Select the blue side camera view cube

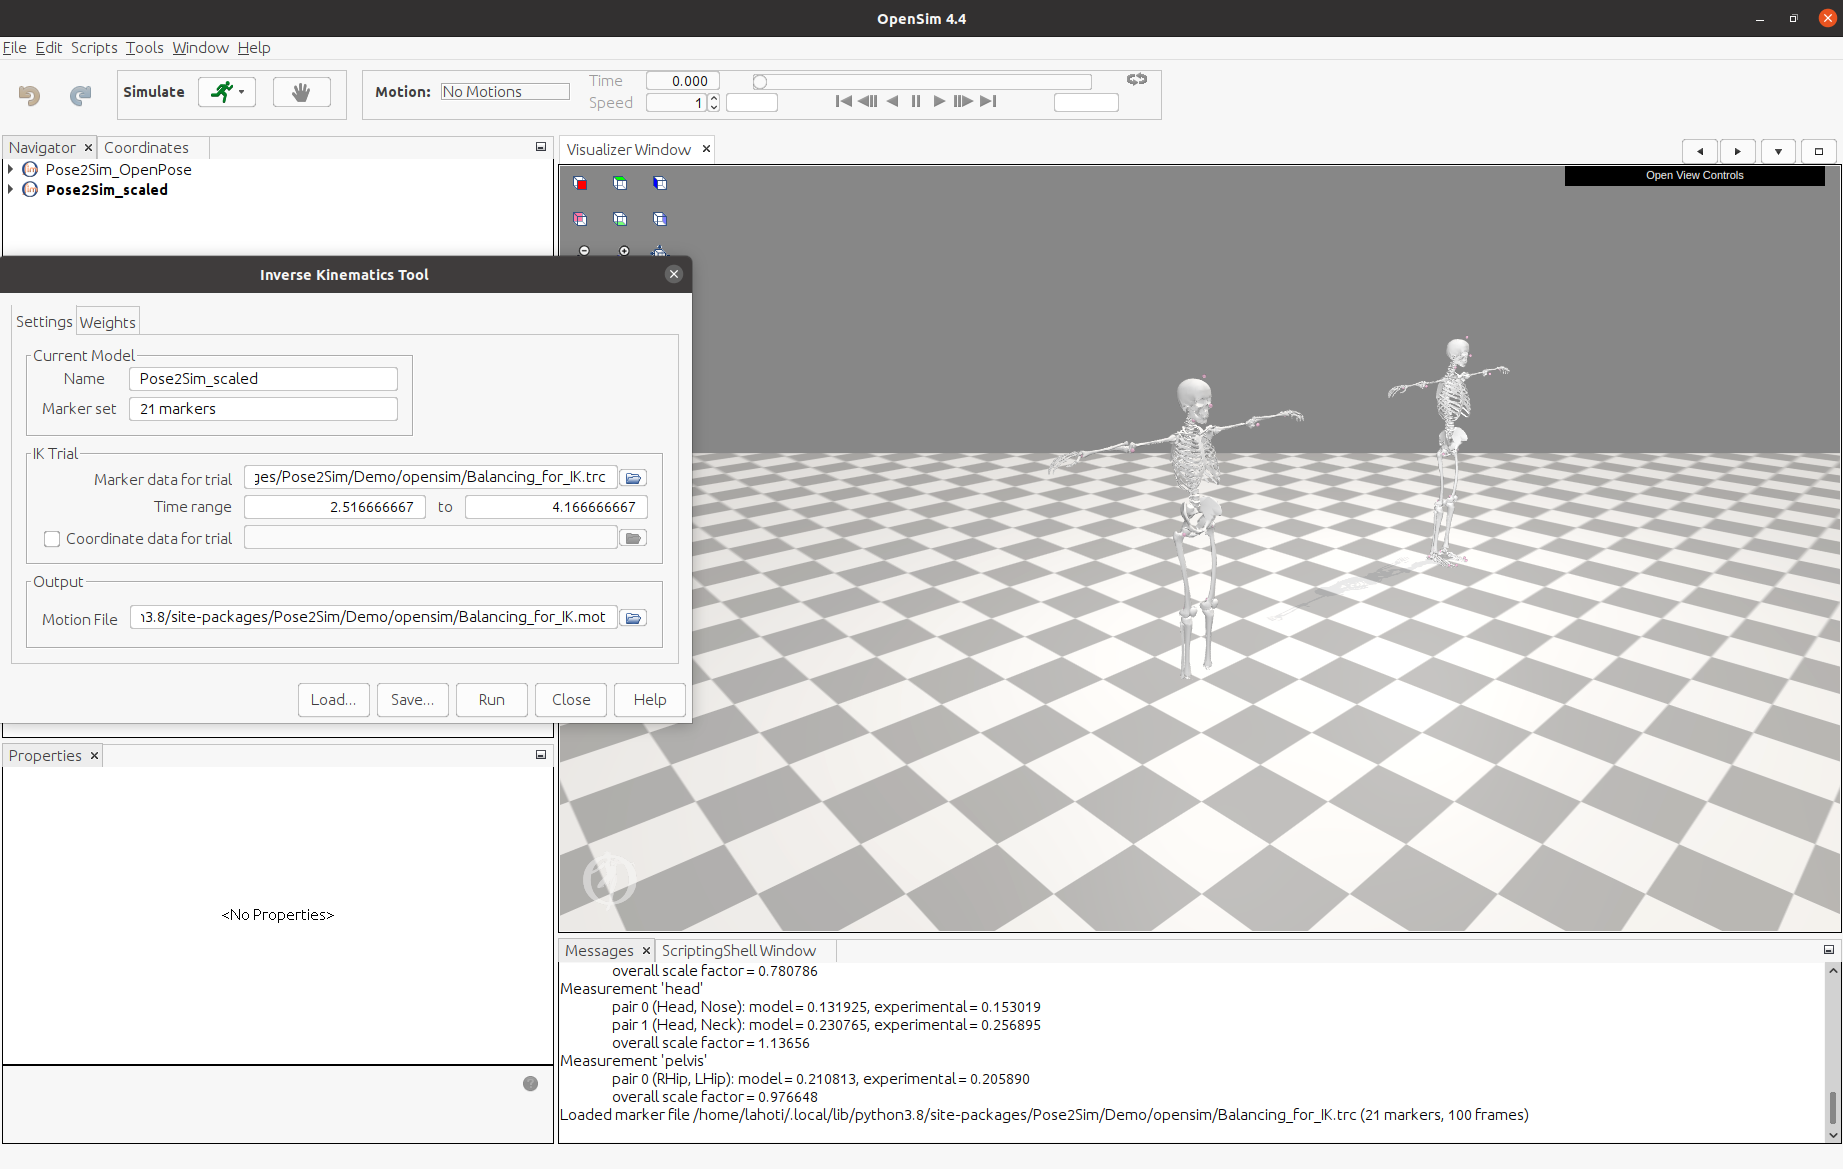point(660,183)
